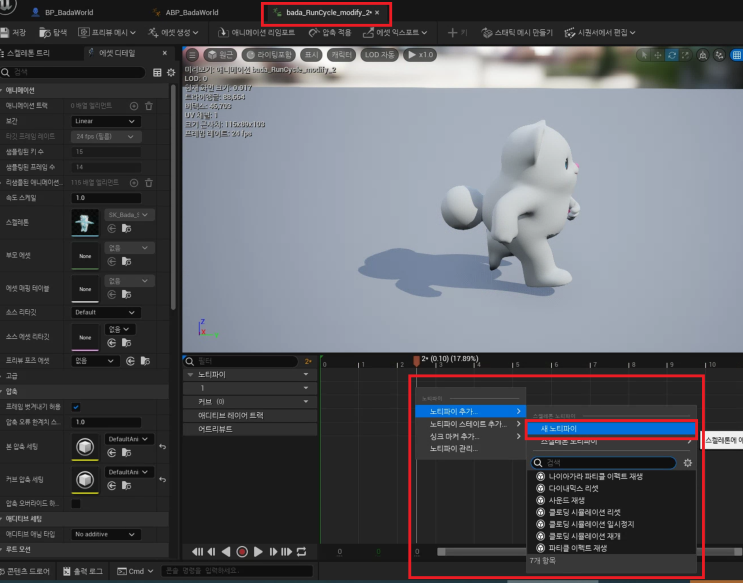Click 노티파이 관리 menu item
This screenshot has height=583, width=743.
(470, 449)
